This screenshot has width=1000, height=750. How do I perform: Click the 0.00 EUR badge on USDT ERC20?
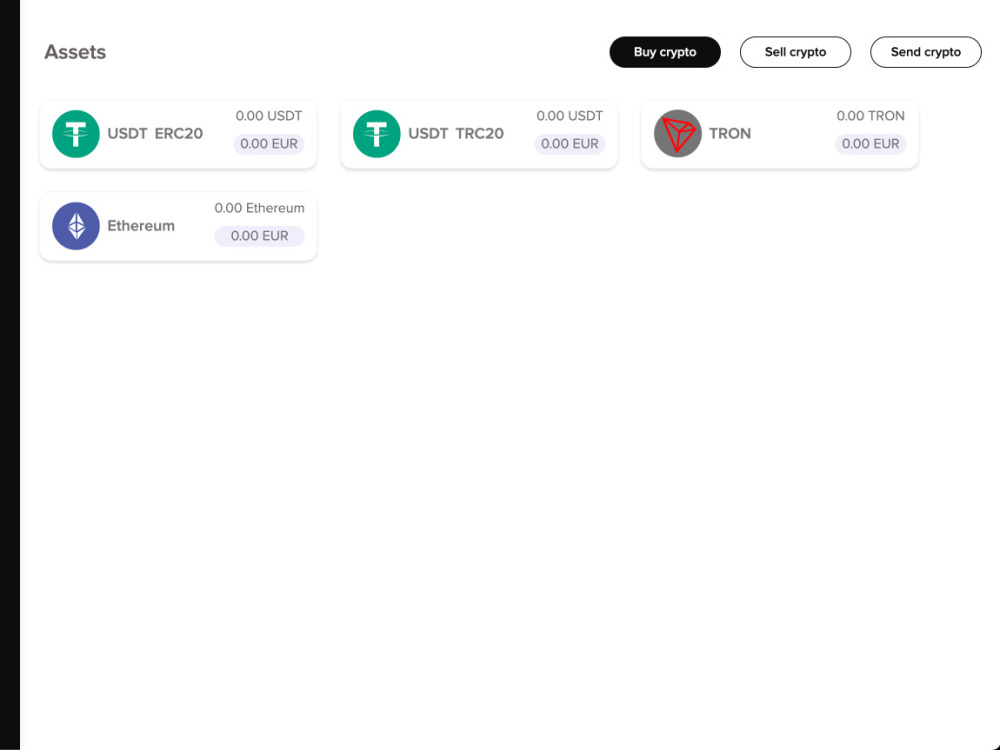click(x=269, y=144)
